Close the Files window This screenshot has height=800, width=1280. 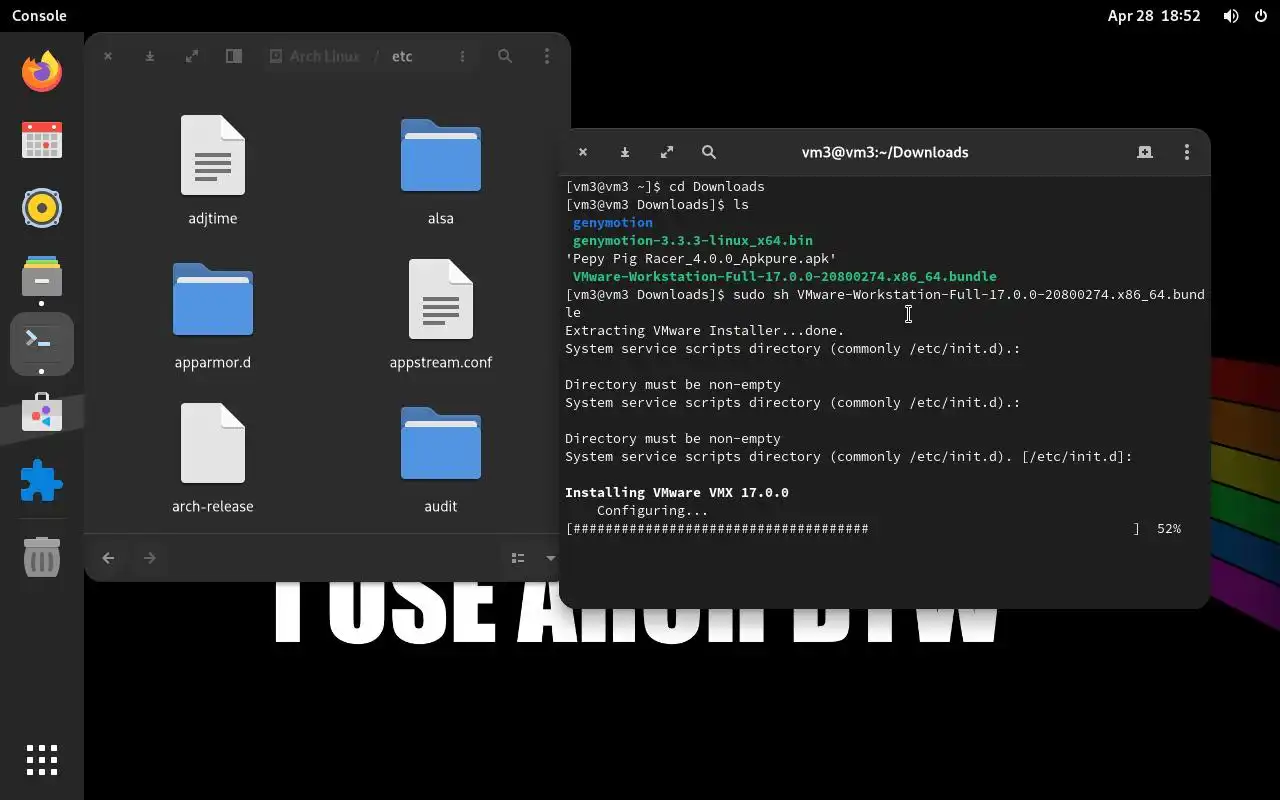point(108,56)
